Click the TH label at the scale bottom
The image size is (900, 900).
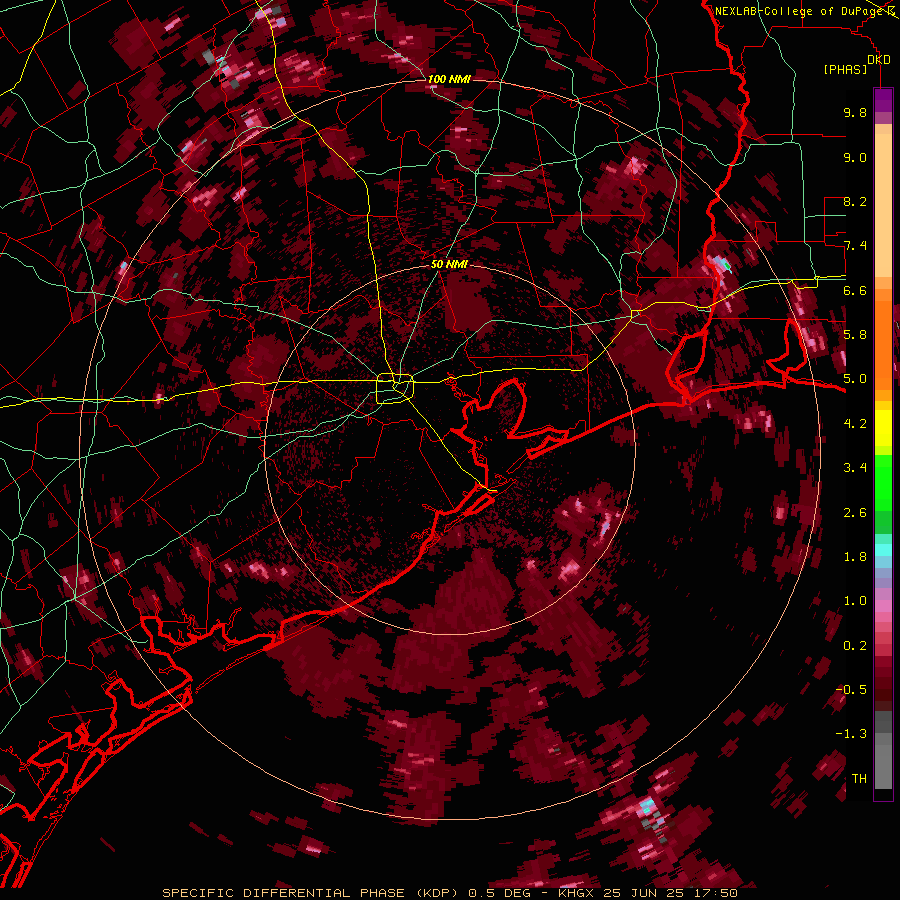859,779
